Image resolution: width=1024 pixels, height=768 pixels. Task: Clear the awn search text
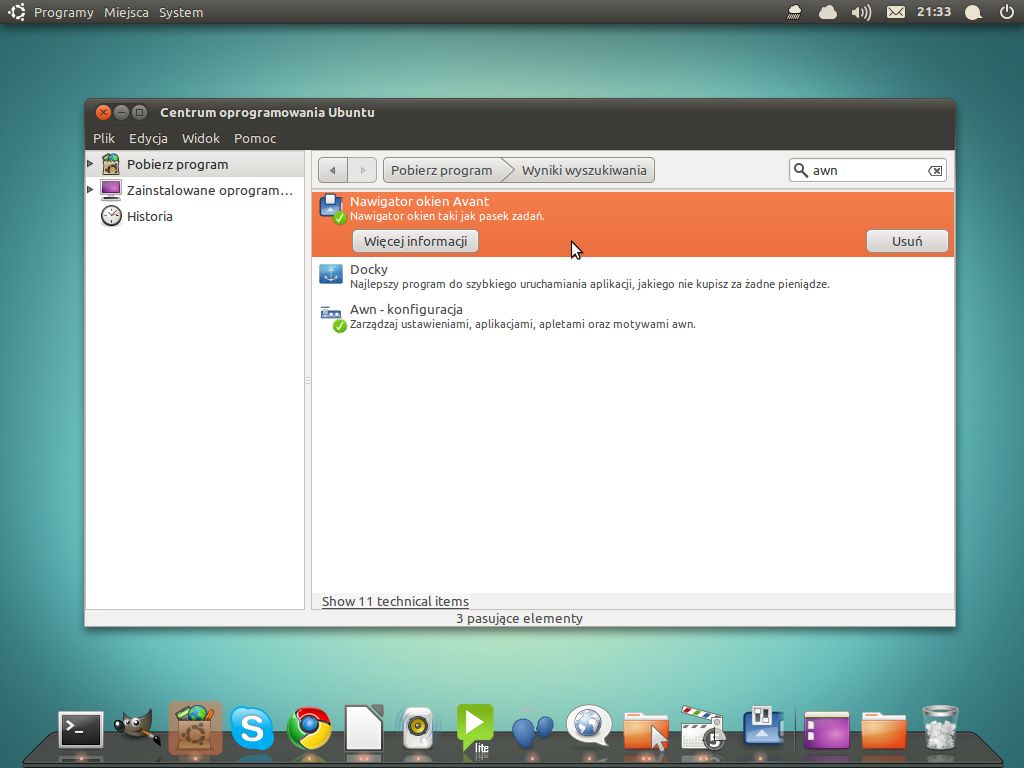point(935,170)
